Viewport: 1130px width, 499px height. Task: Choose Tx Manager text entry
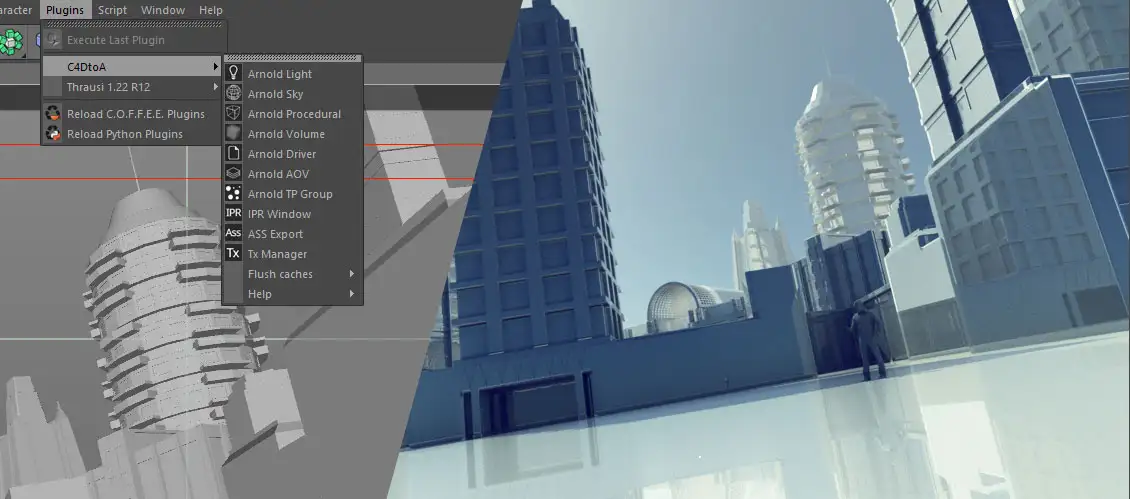[x=277, y=254]
